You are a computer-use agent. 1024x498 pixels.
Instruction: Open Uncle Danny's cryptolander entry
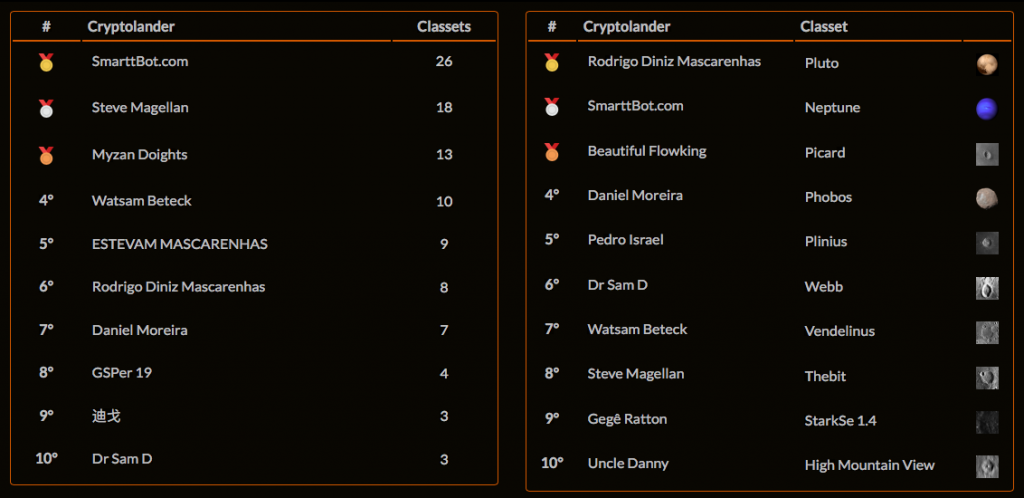(x=628, y=463)
